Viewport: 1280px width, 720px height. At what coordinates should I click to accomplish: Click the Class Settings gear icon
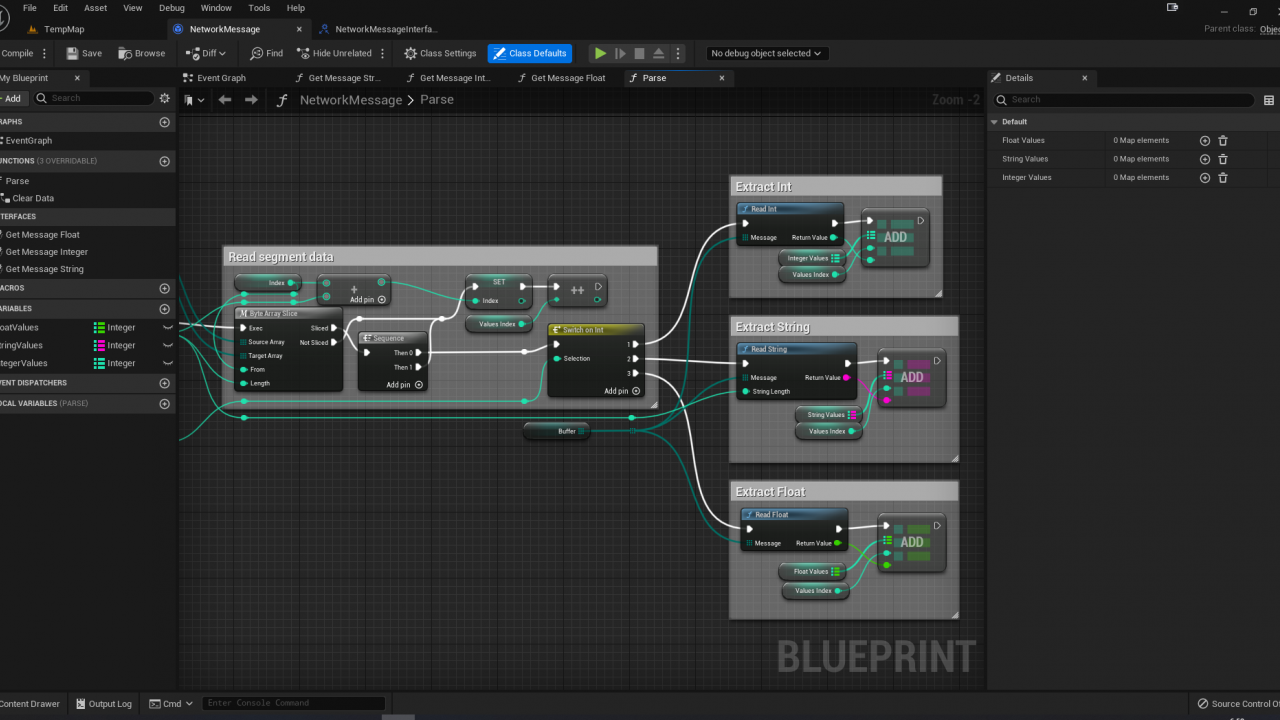pos(410,53)
